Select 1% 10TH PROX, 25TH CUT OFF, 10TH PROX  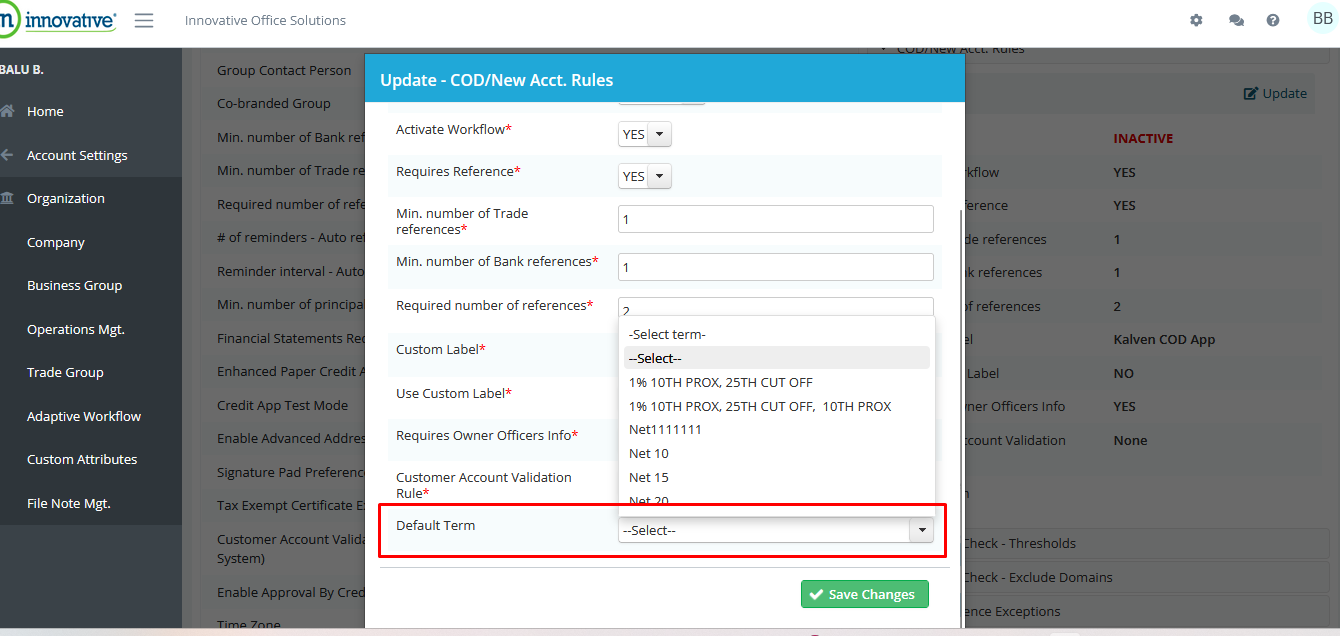777,406
